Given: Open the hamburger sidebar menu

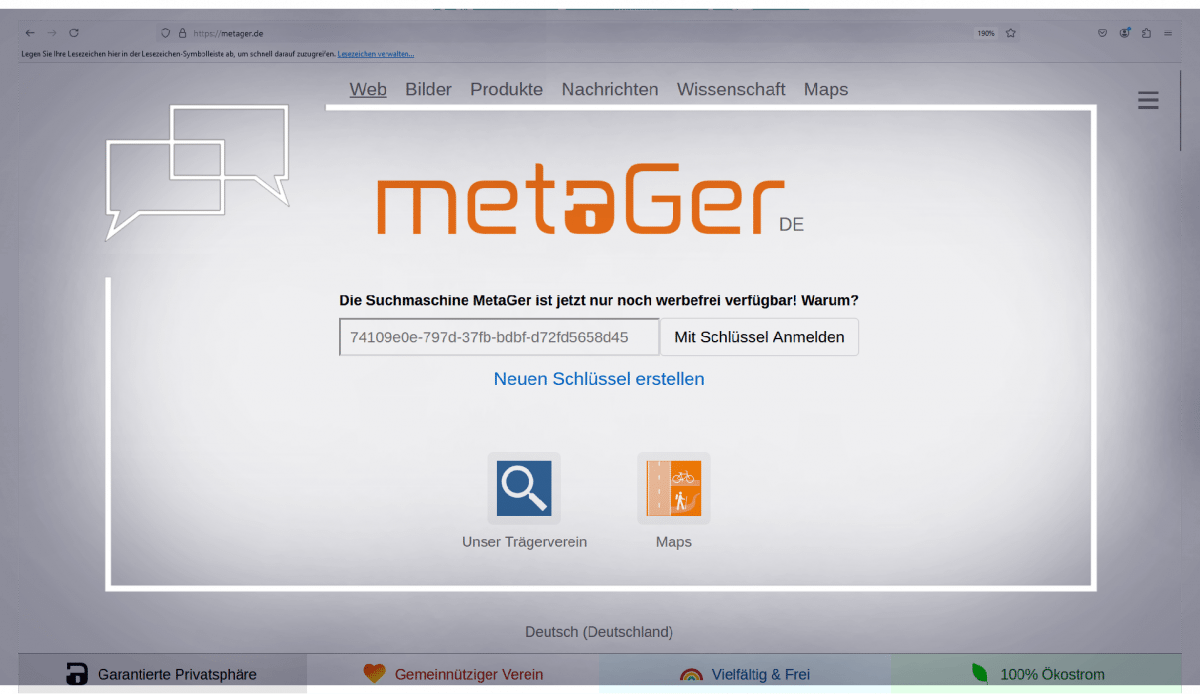Looking at the screenshot, I should pos(1148,100).
